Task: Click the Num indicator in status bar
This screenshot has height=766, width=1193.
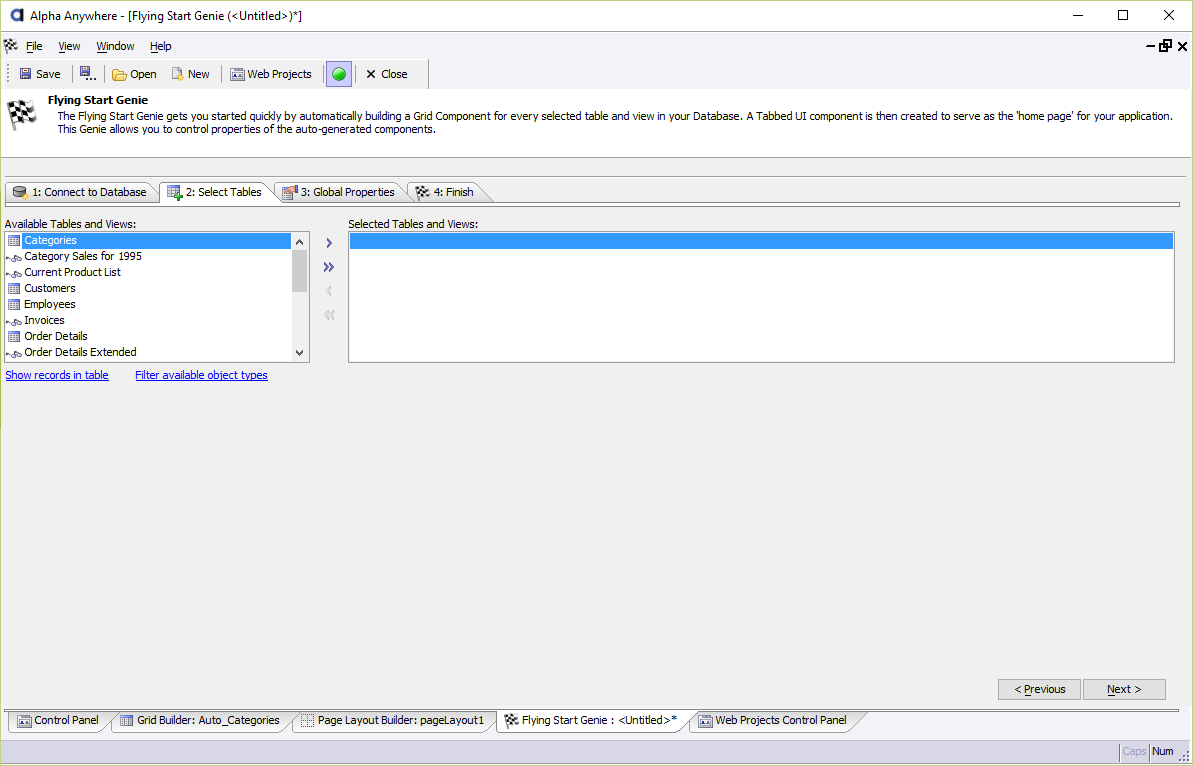Action: point(1162,751)
